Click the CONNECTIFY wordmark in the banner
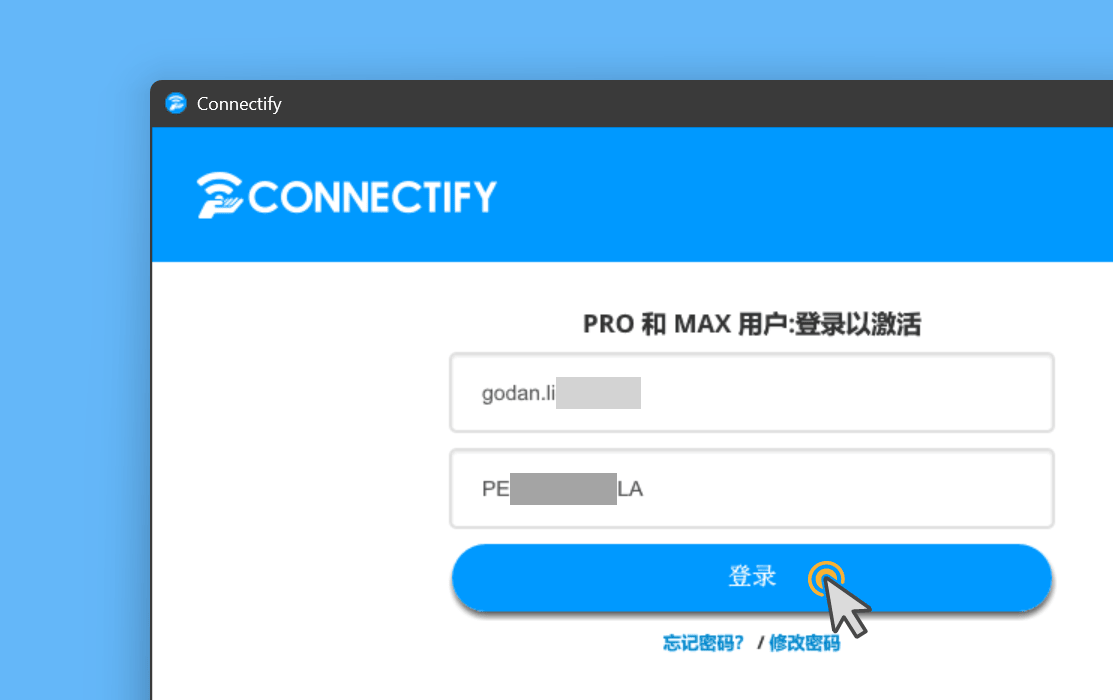Screen dimensions: 1113x700 coord(372,197)
